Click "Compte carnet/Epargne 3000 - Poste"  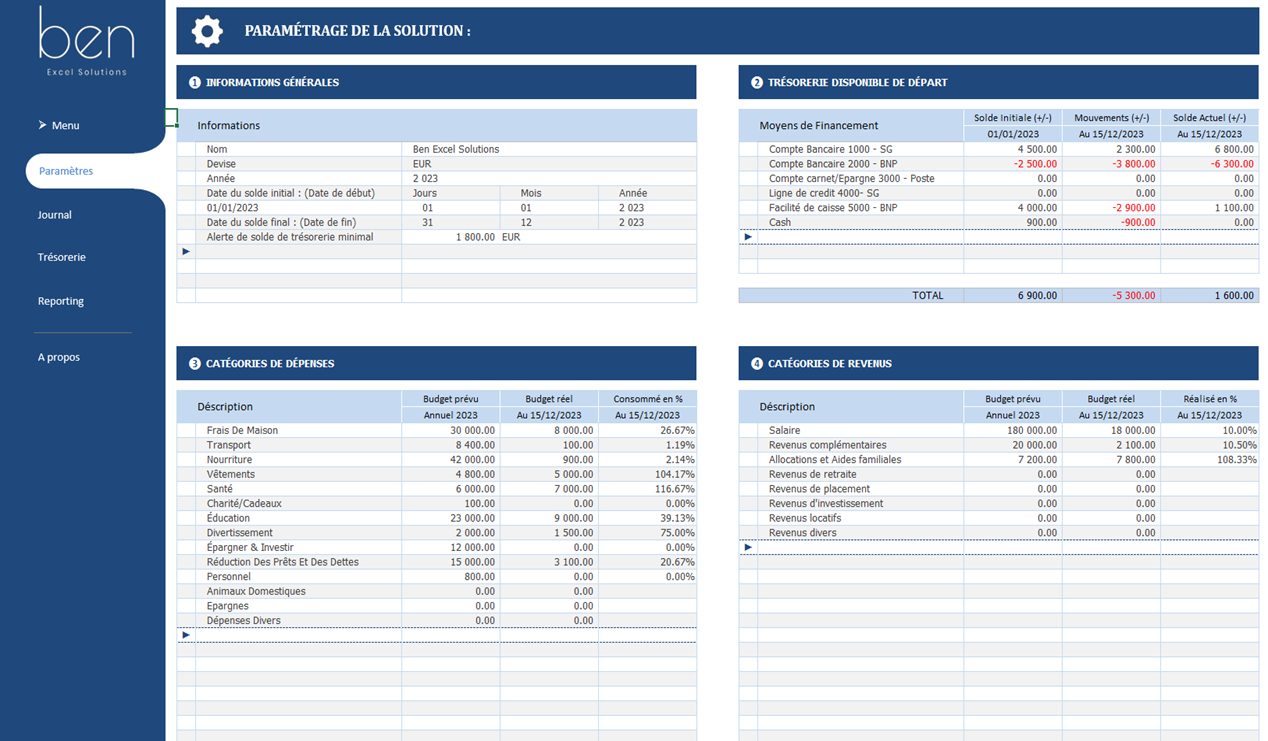pos(851,178)
